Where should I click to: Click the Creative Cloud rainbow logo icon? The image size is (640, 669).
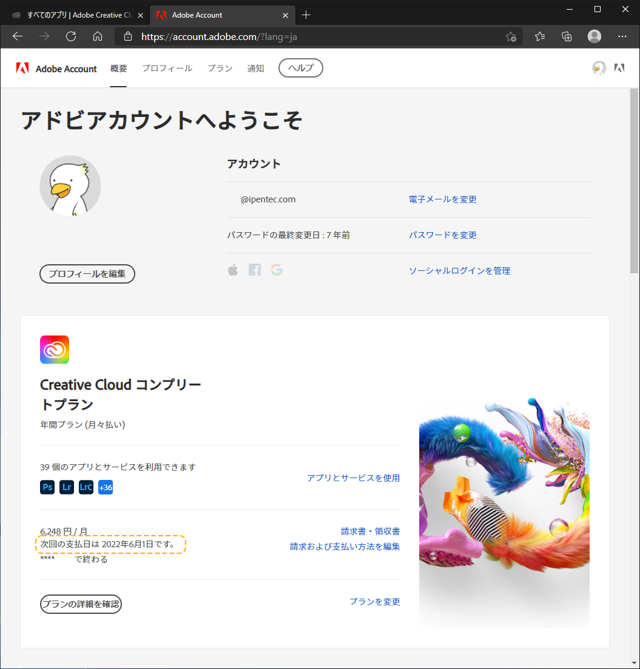[x=55, y=350]
